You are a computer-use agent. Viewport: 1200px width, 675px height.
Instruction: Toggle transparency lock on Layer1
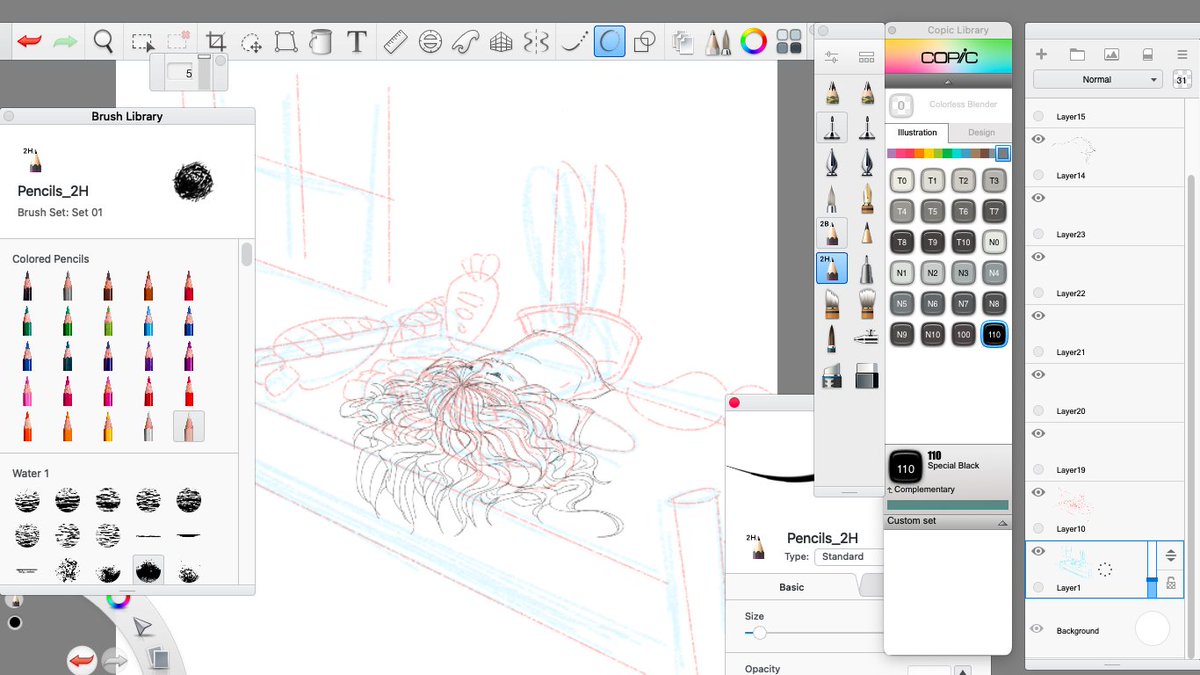[1171, 583]
